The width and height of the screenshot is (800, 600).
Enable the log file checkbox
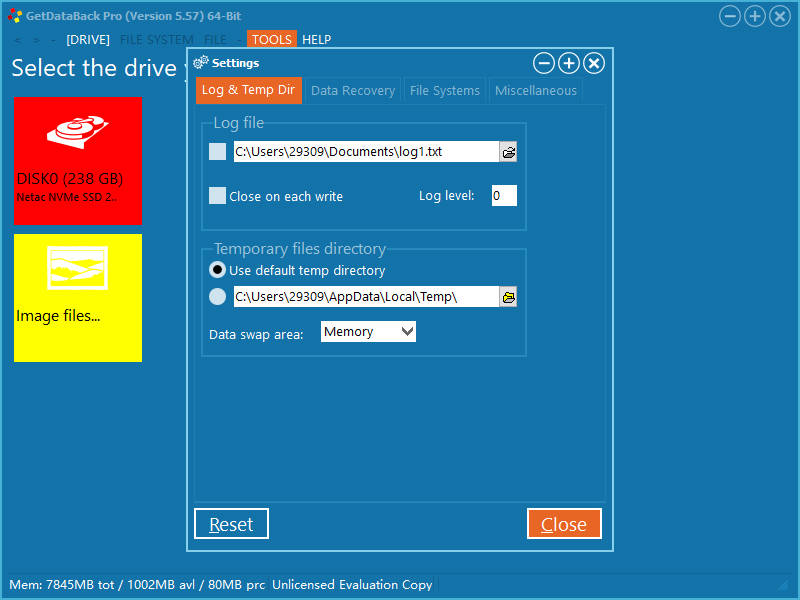pos(218,152)
